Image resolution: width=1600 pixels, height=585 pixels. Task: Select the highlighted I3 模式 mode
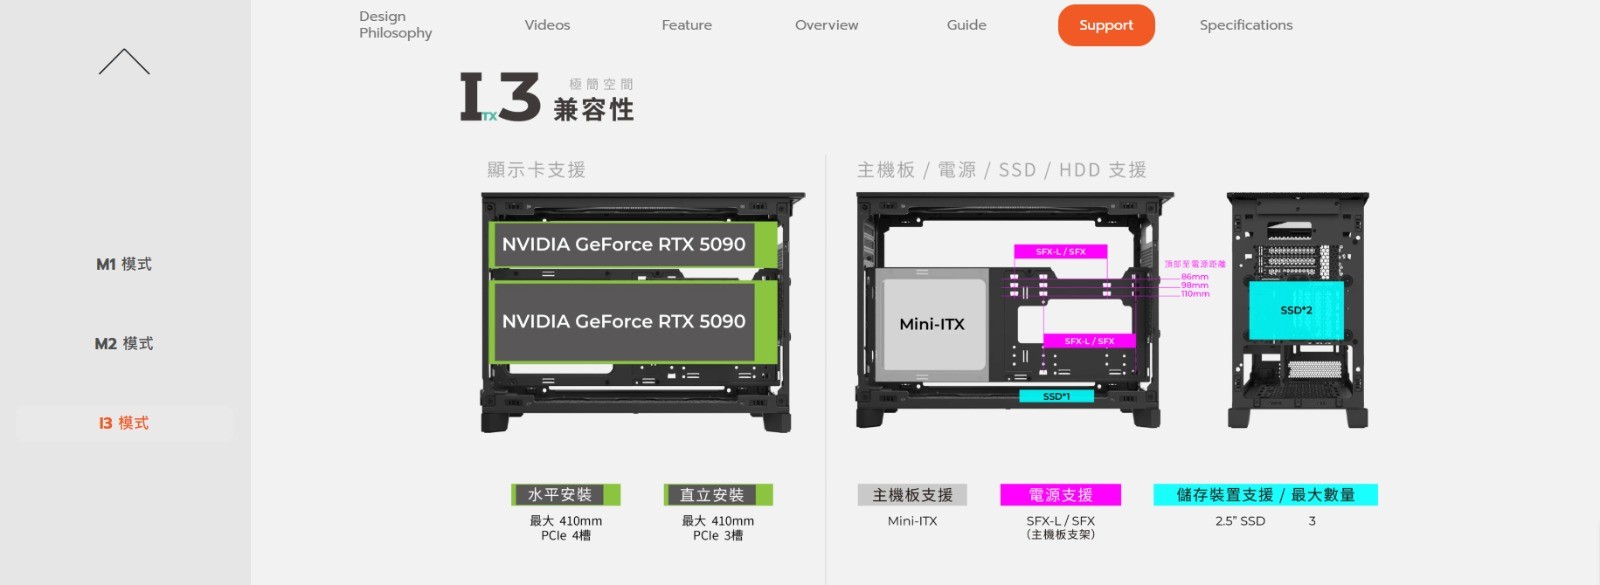coord(124,423)
